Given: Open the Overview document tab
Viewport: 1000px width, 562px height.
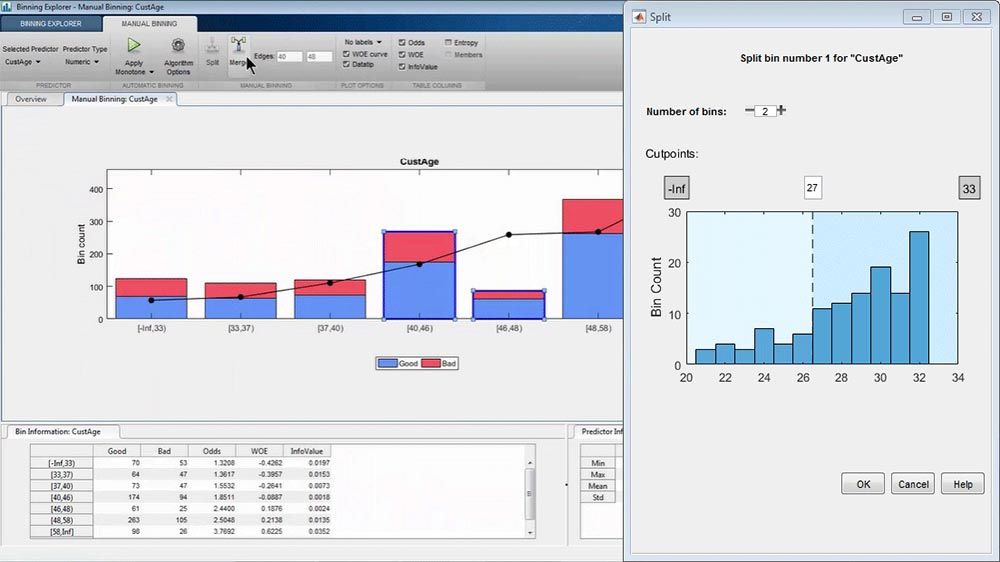Looking at the screenshot, I should pos(31,99).
